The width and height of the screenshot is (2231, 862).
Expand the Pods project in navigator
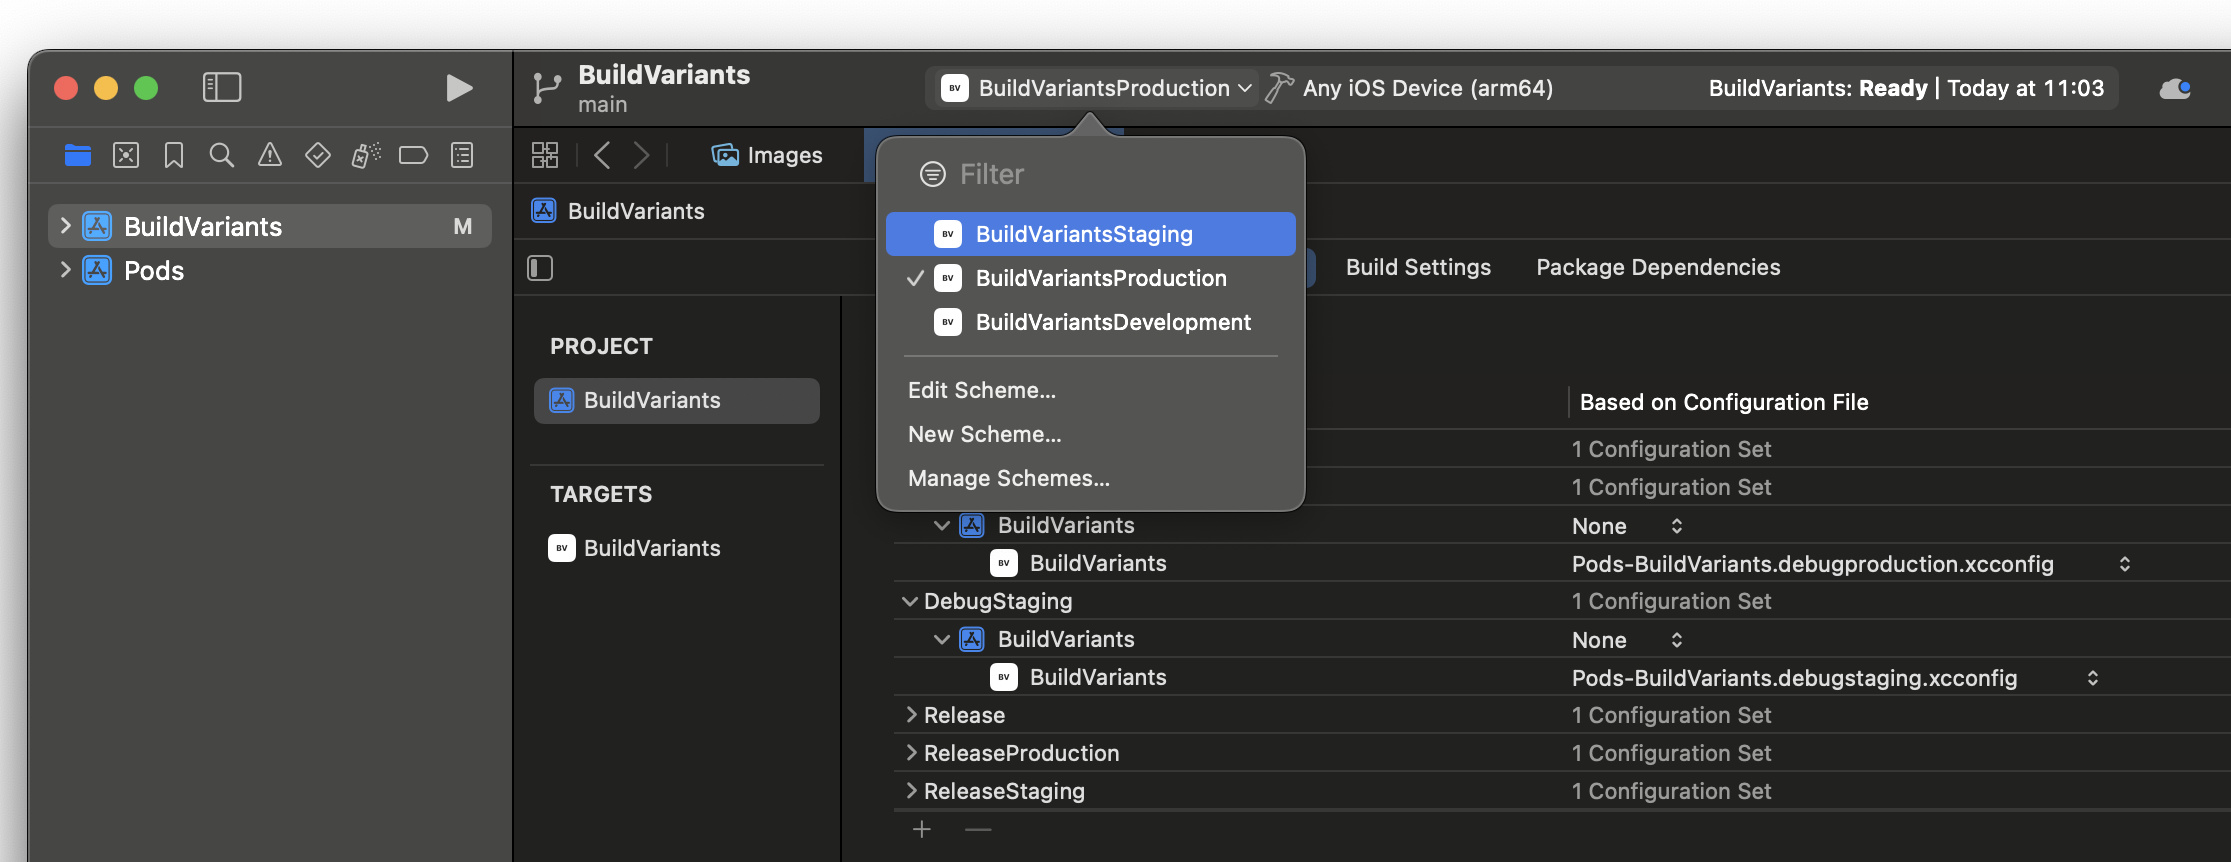click(x=65, y=270)
